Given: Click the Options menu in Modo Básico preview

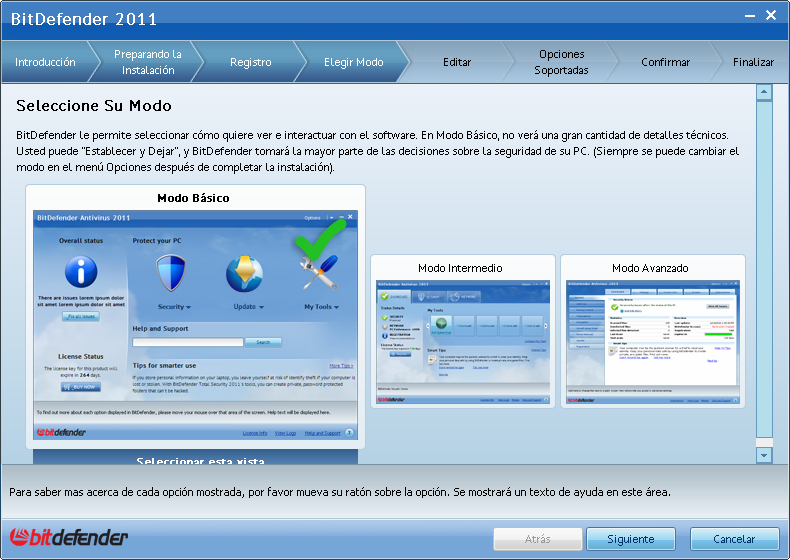Looking at the screenshot, I should click(312, 218).
